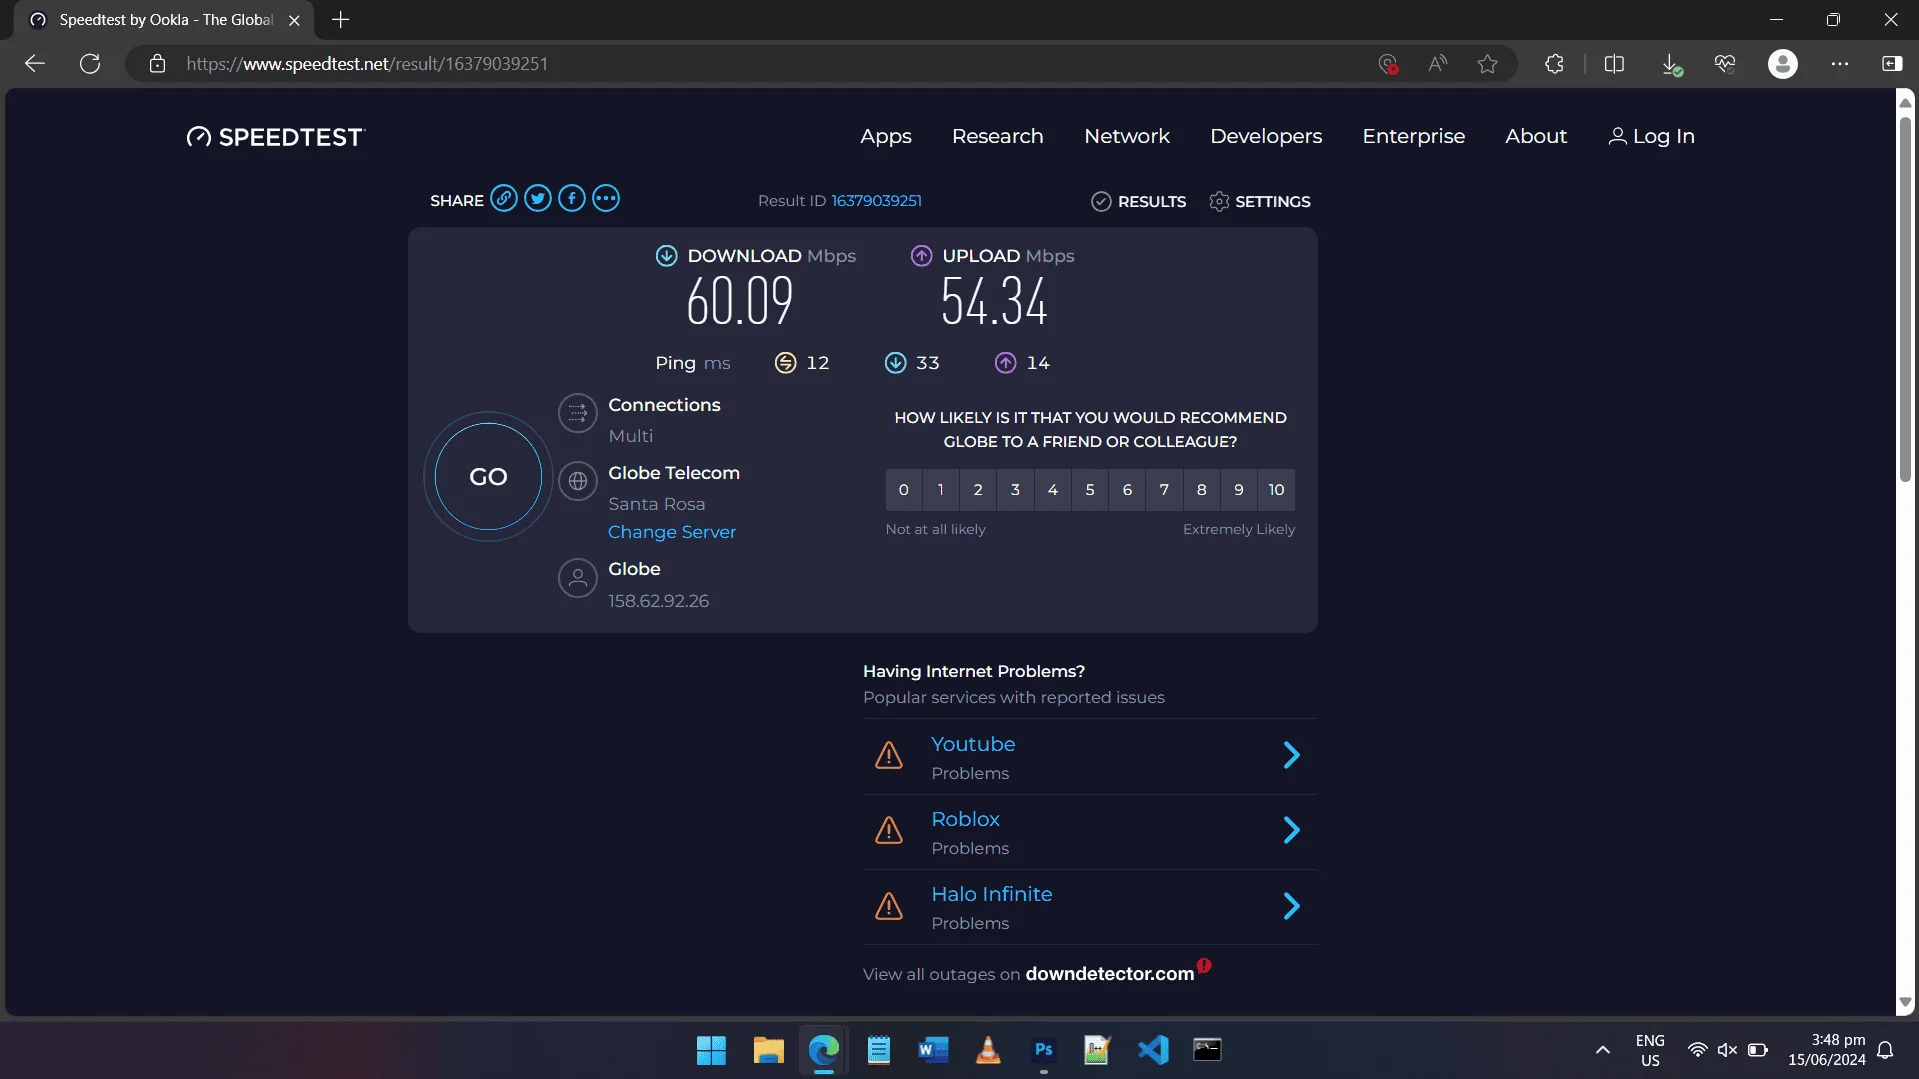This screenshot has width=1919, height=1079.
Task: Open the Apps menu
Action: click(x=886, y=137)
